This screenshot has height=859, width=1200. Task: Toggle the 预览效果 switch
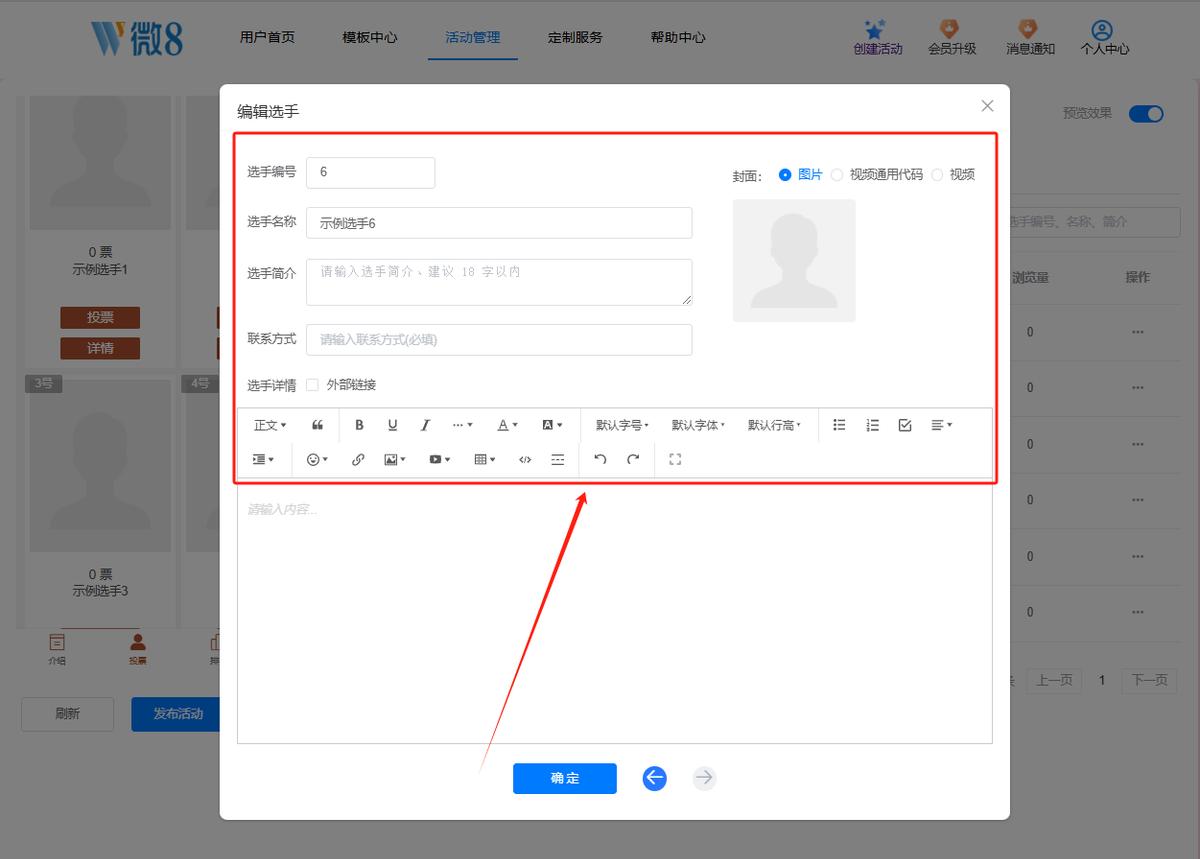coord(1146,114)
